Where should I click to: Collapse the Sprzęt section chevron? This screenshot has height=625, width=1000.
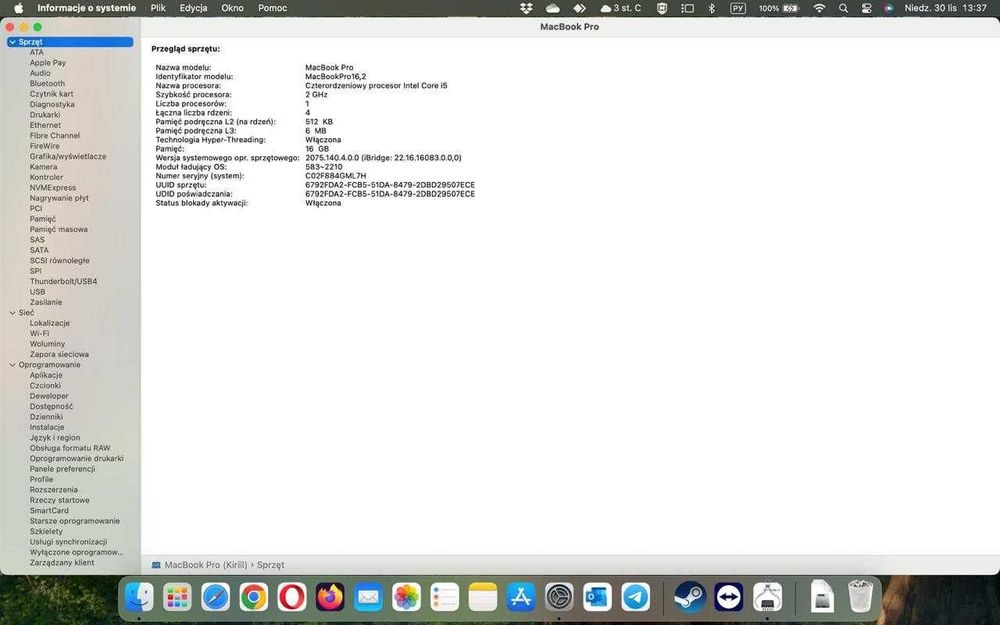[x=12, y=42]
